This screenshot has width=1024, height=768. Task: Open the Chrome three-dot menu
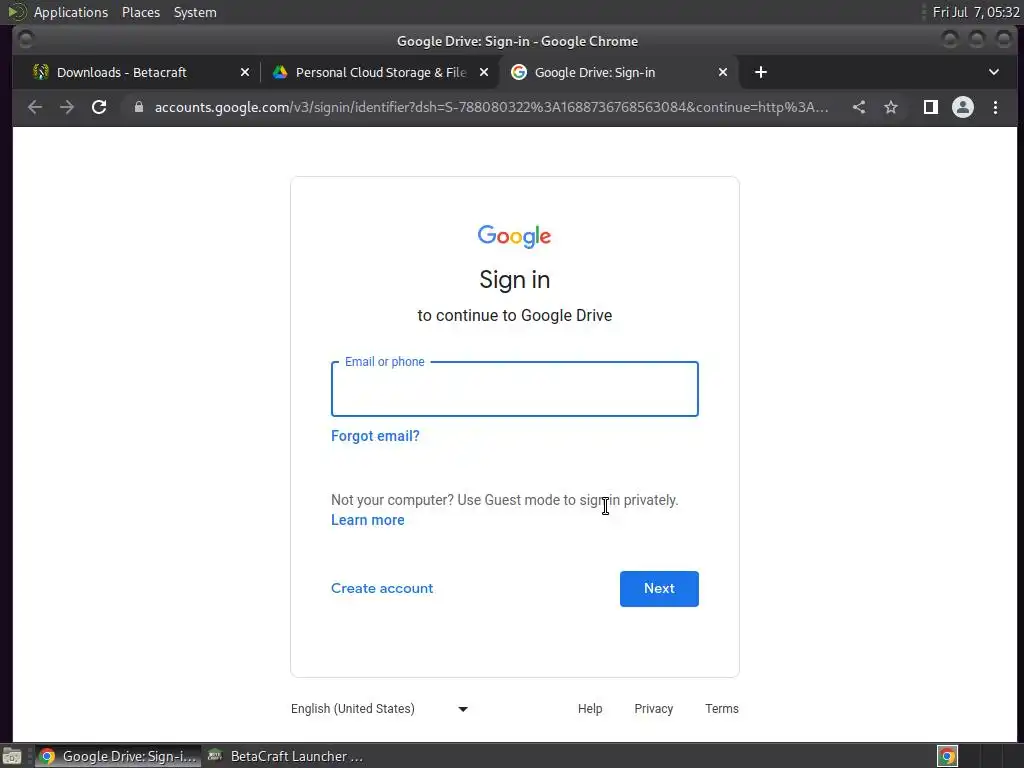[x=995, y=107]
